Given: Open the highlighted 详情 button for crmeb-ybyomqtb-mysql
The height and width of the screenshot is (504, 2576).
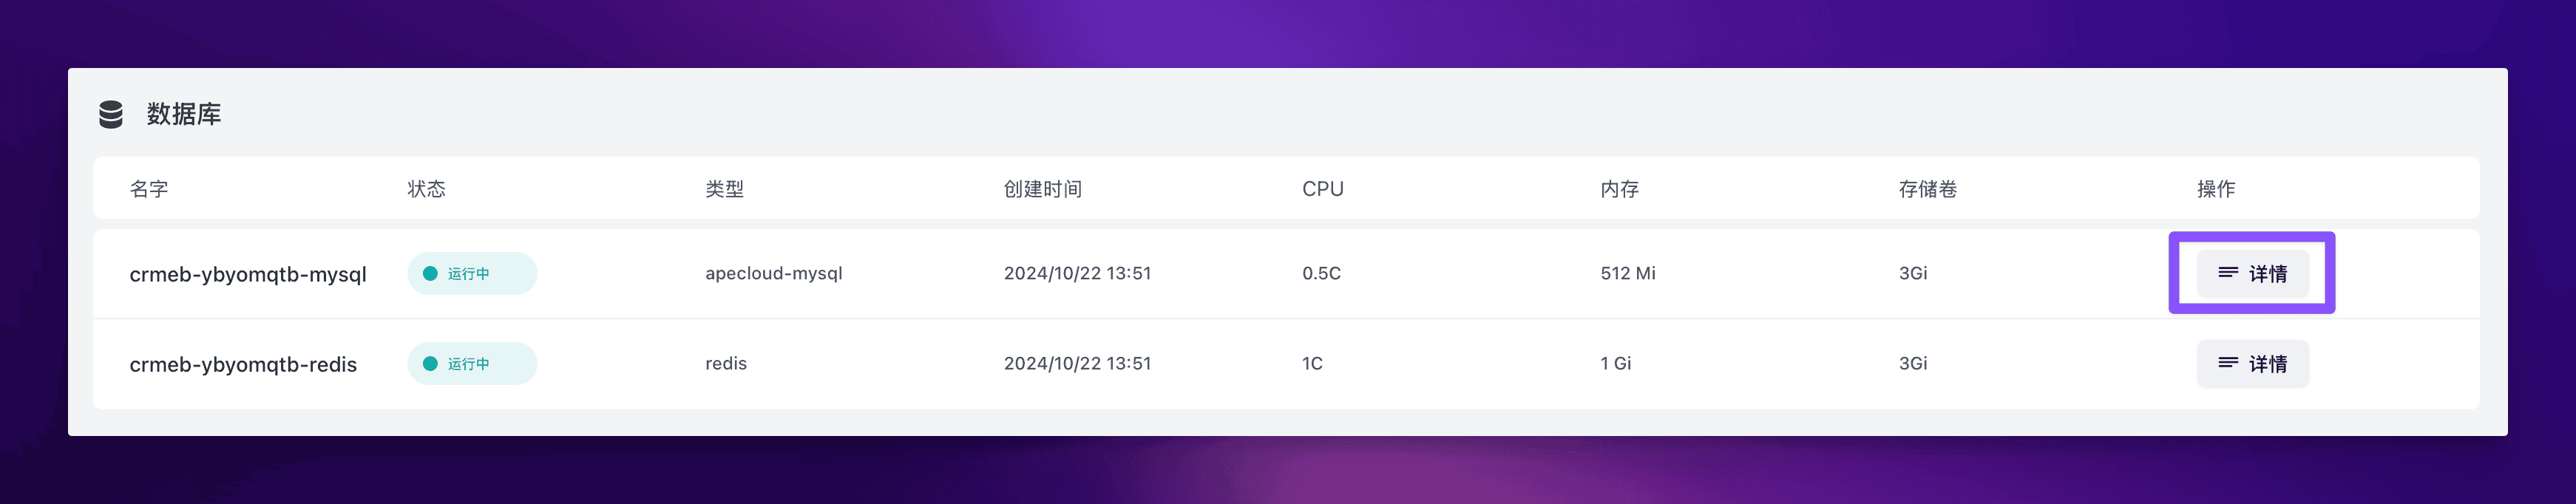Looking at the screenshot, I should (x=2252, y=273).
